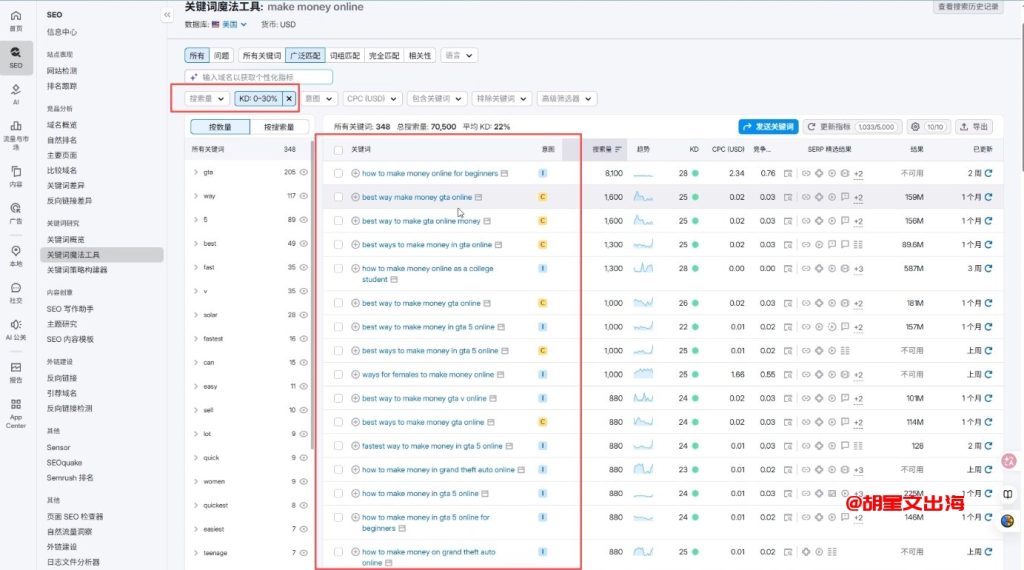The height and width of the screenshot is (570, 1024).
Task: Expand the 'fastest' keyword group
Action: pyautogui.click(x=196, y=338)
